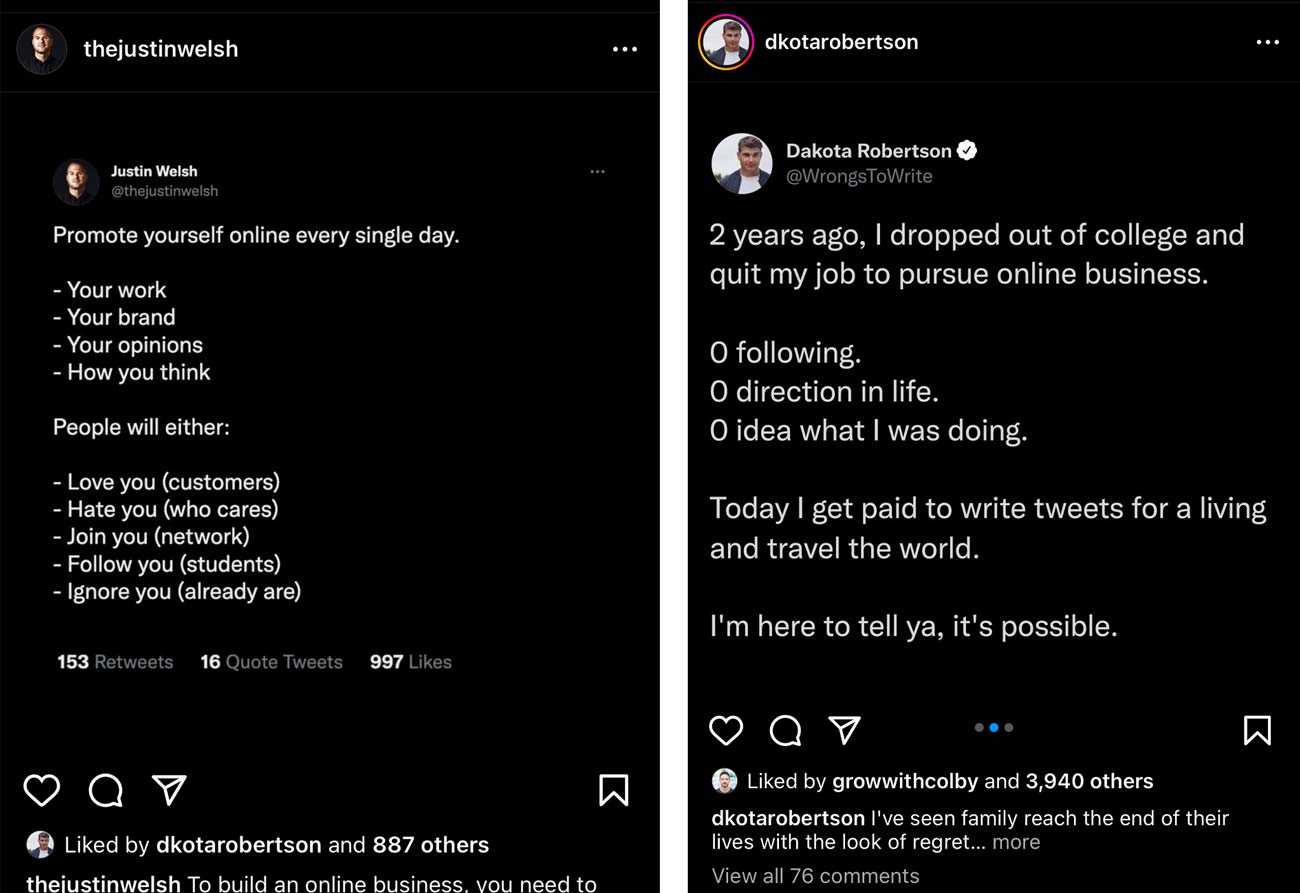Screen dimensions: 1300x893
Task: Save the dkotarobertson post with bookmark icon
Action: [x=1257, y=730]
